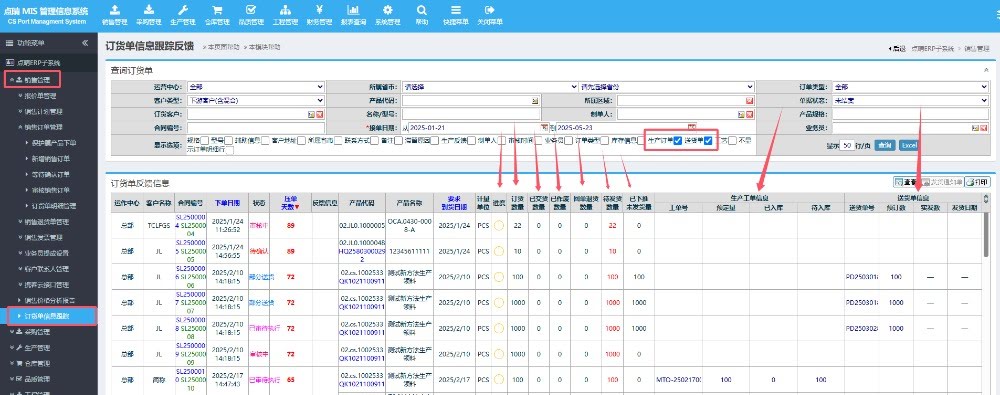Click the rows-per-page number field
The height and width of the screenshot is (395, 1000).
click(x=846, y=145)
